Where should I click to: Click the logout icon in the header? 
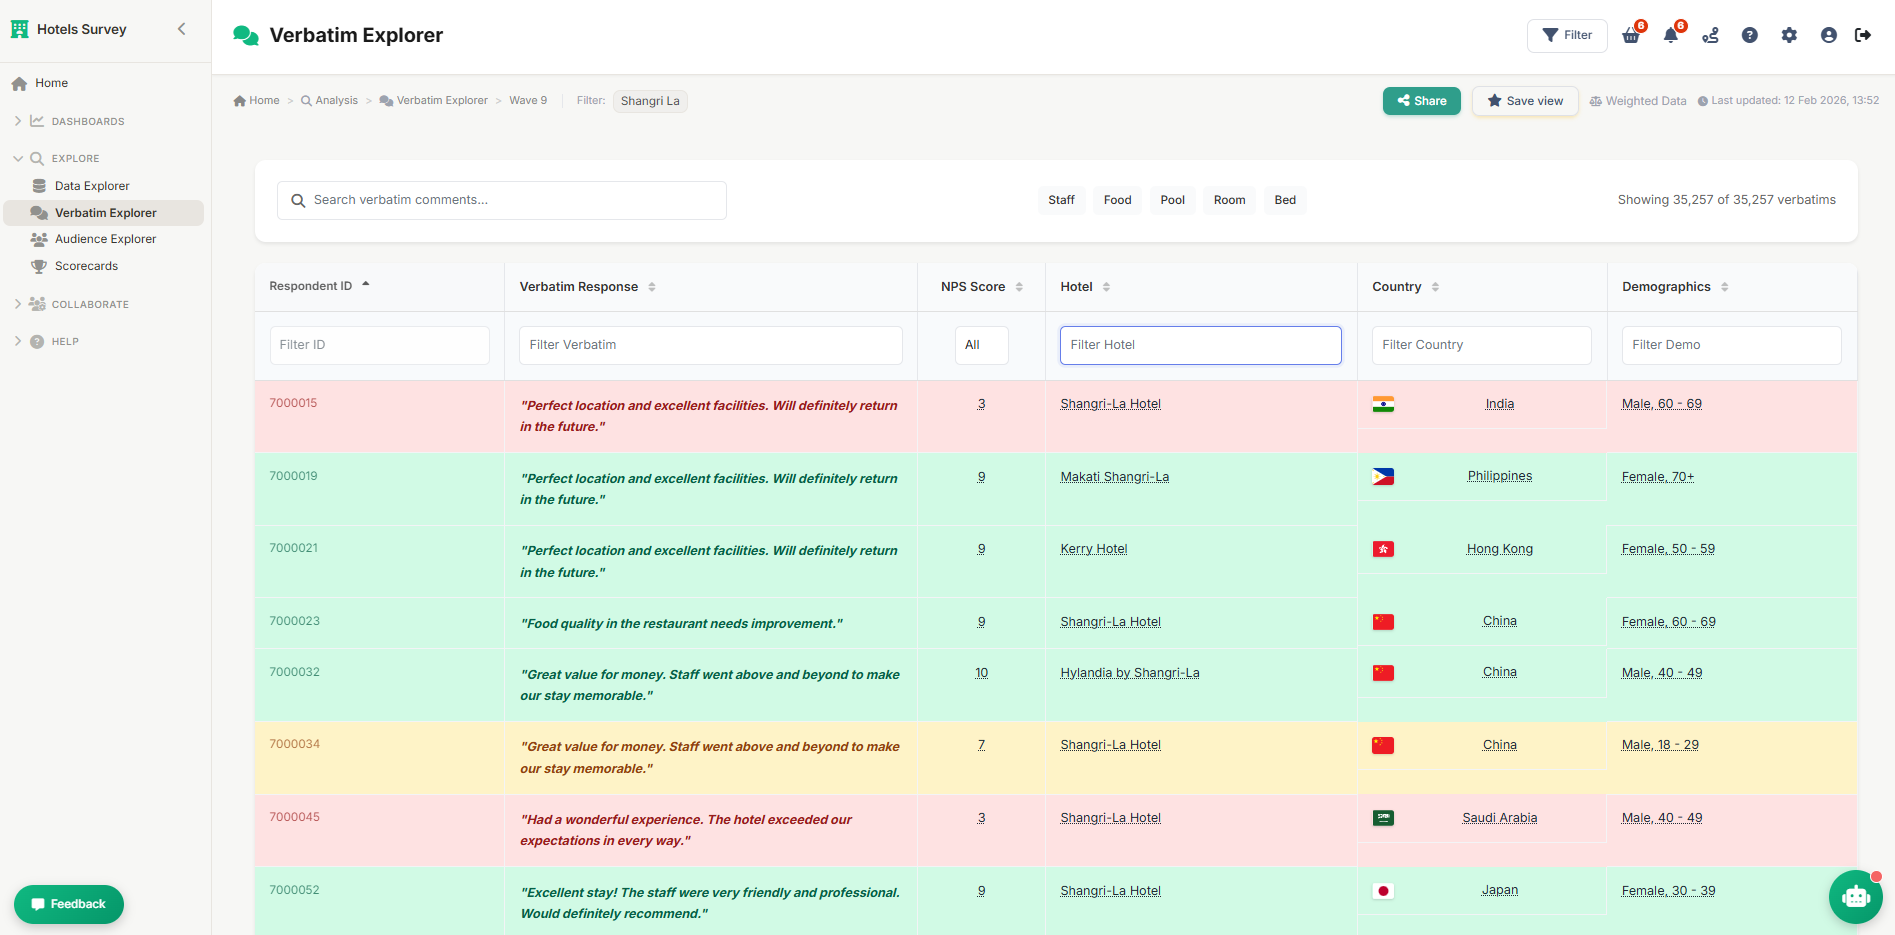click(1864, 35)
